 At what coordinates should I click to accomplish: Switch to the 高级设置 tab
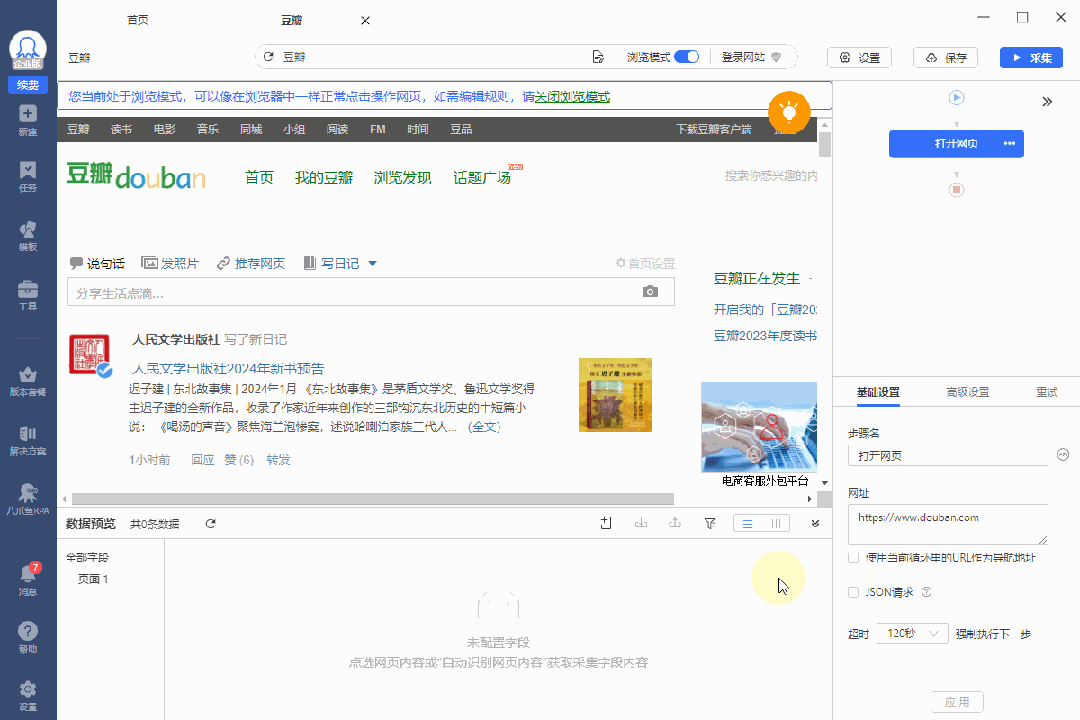tap(967, 392)
